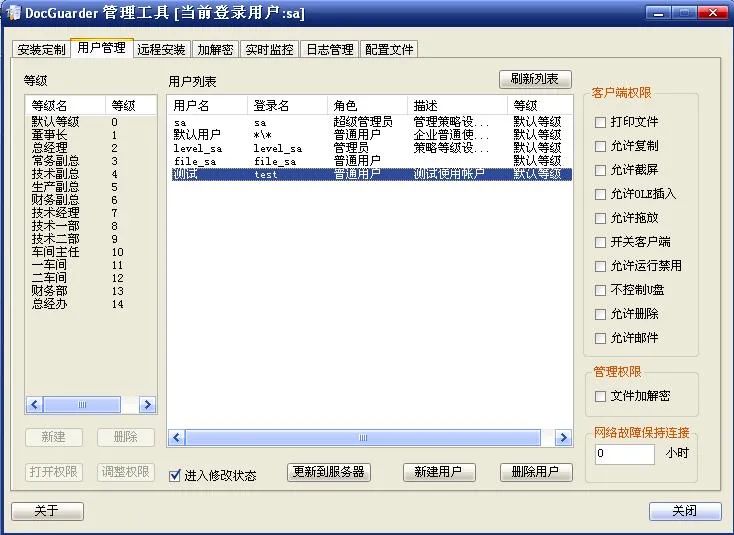Click the 描述 column header
Viewport: 734px width, 535px height.
pyautogui.click(x=457, y=106)
